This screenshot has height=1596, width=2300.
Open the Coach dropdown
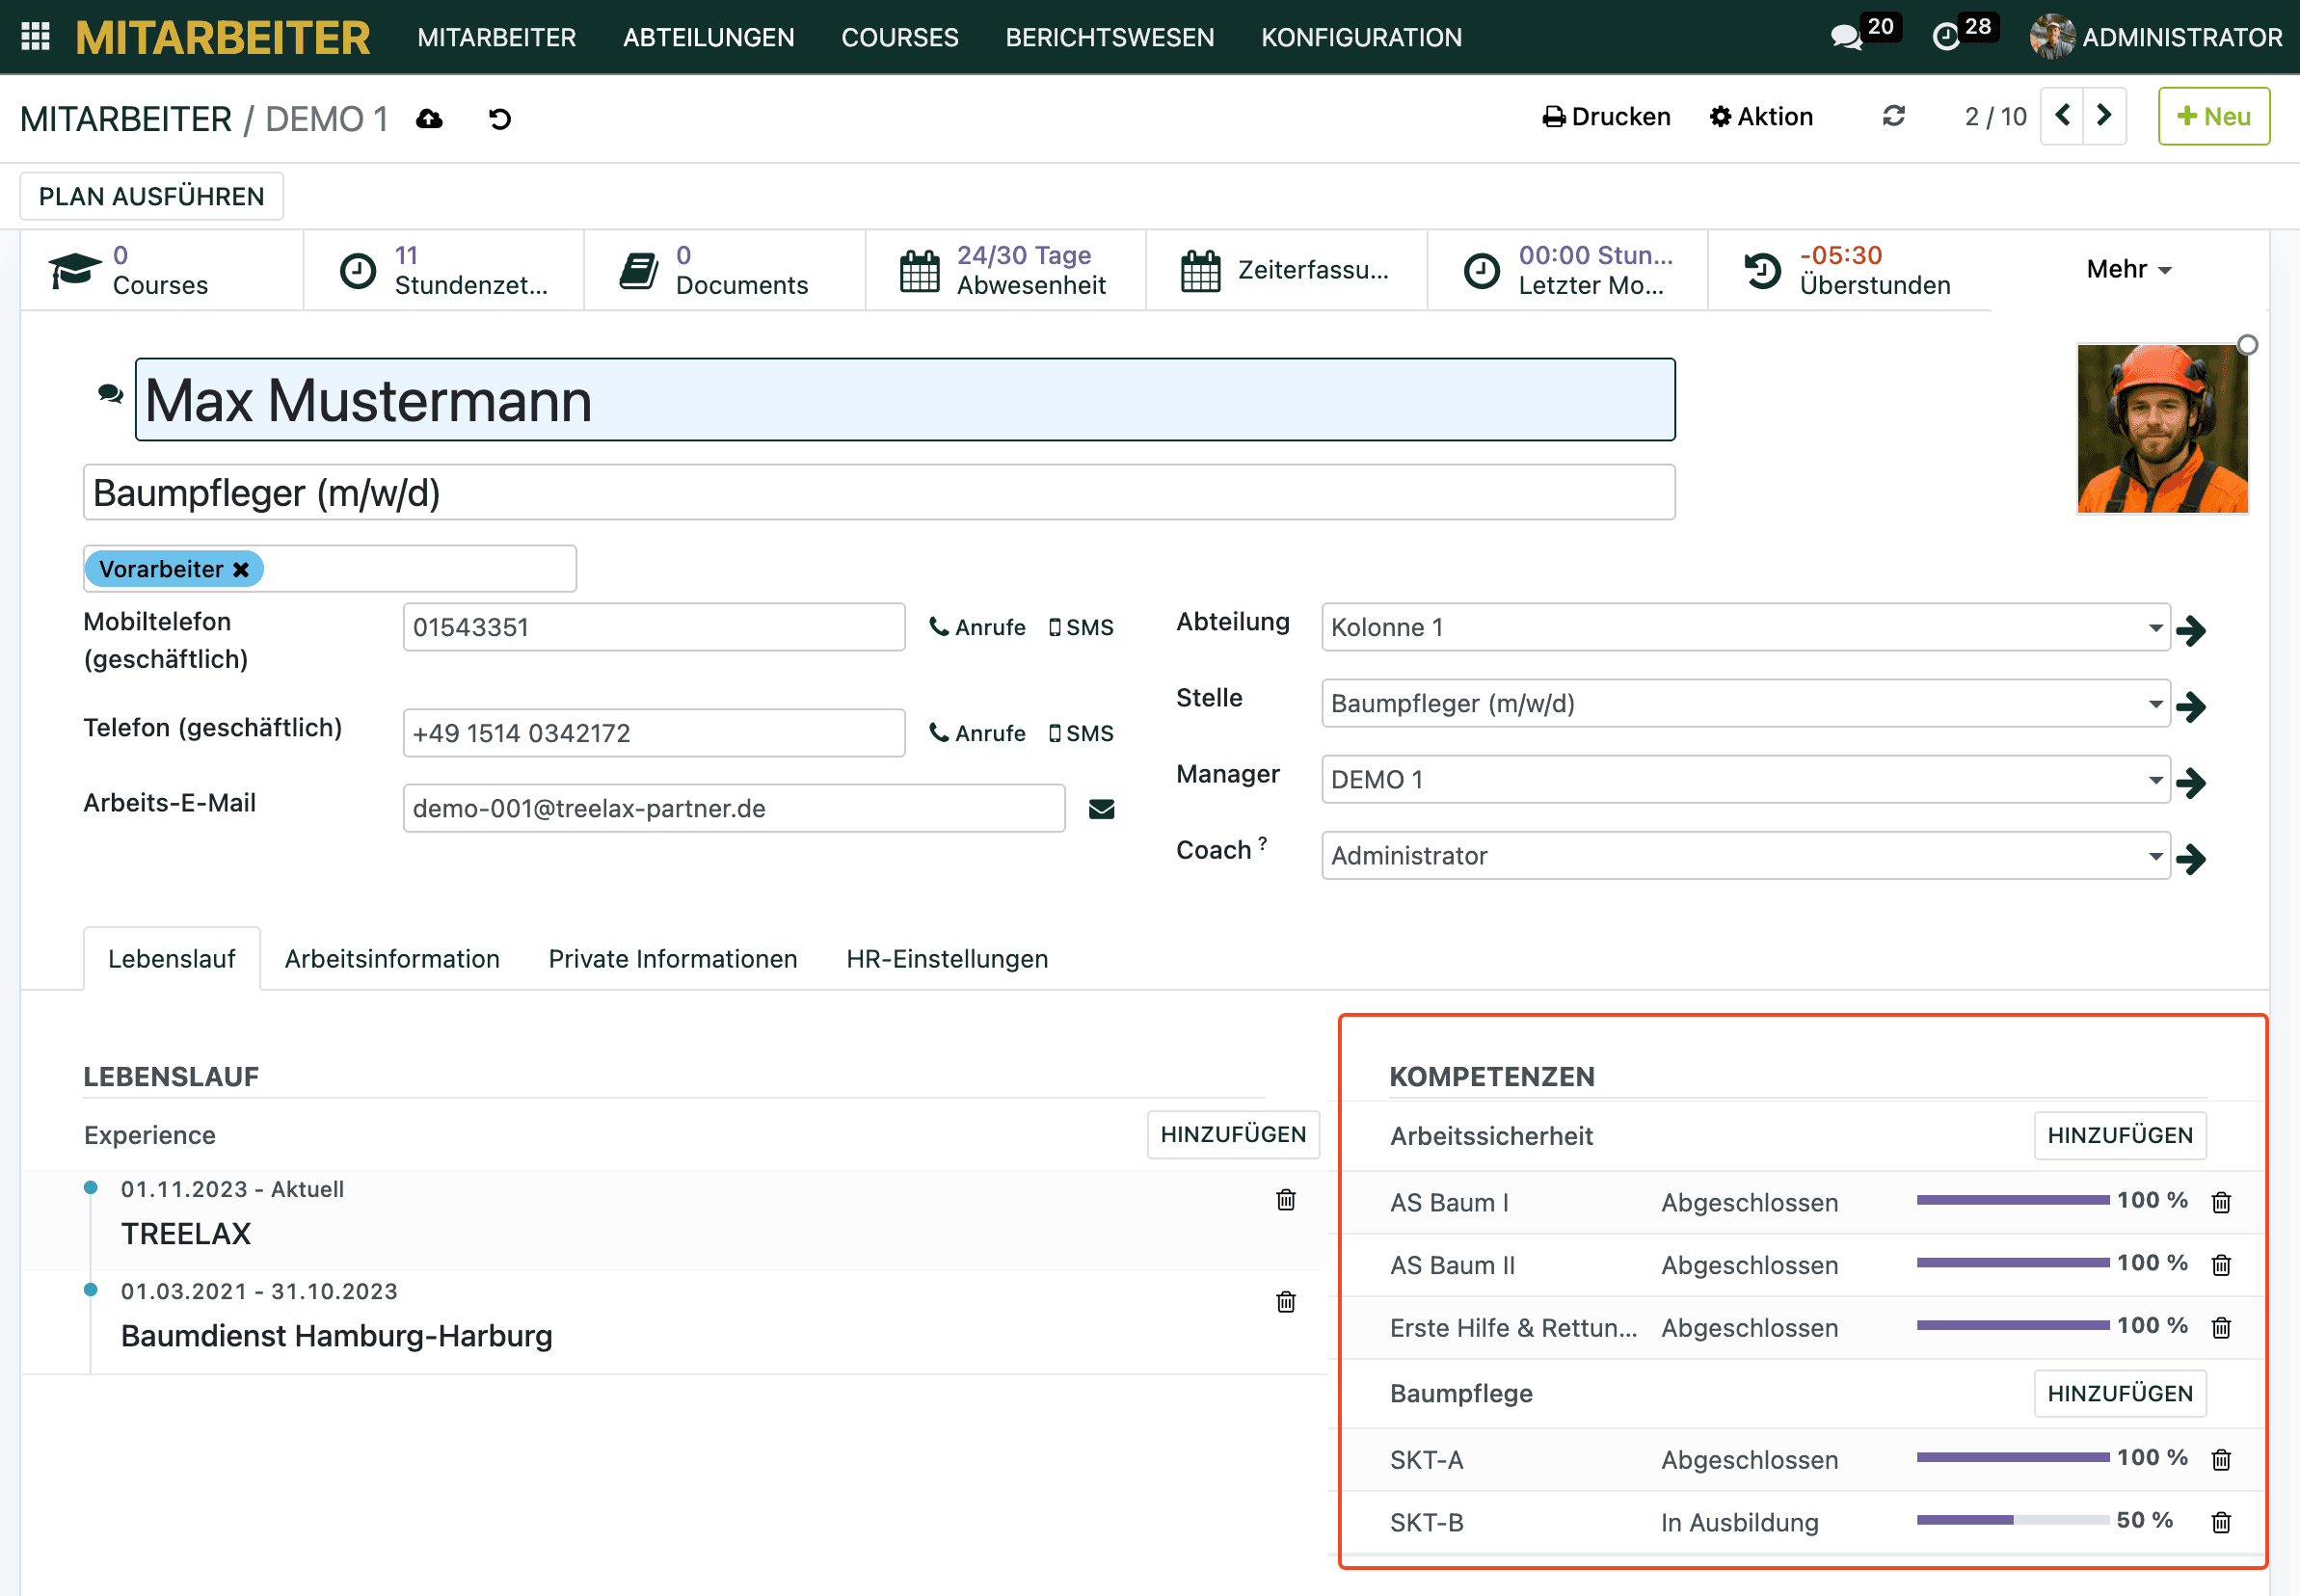(x=2155, y=856)
